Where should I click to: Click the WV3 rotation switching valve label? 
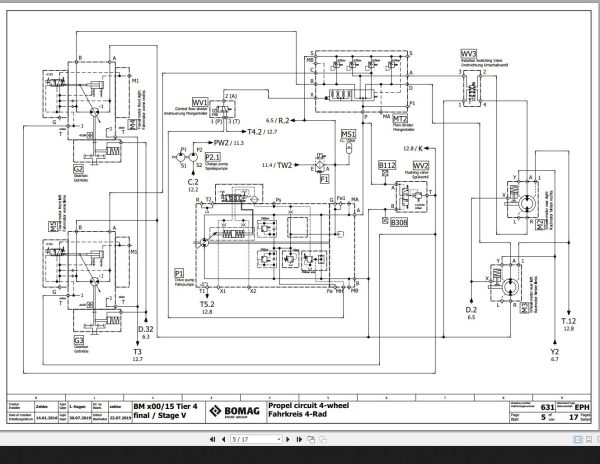[x=468, y=54]
